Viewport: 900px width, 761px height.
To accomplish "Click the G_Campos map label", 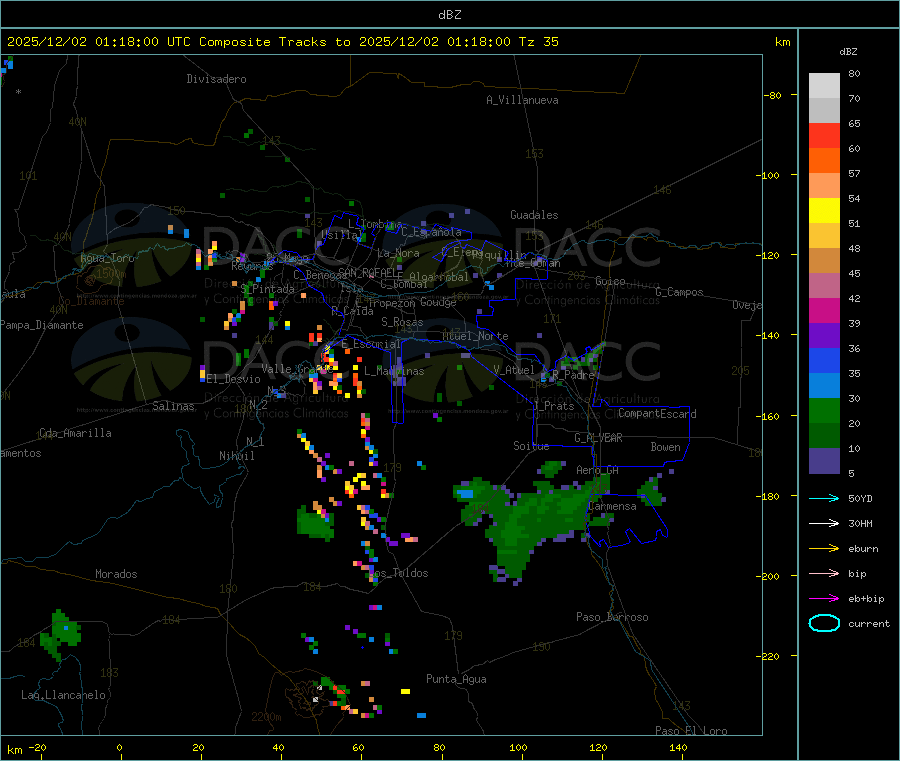I will tap(679, 292).
